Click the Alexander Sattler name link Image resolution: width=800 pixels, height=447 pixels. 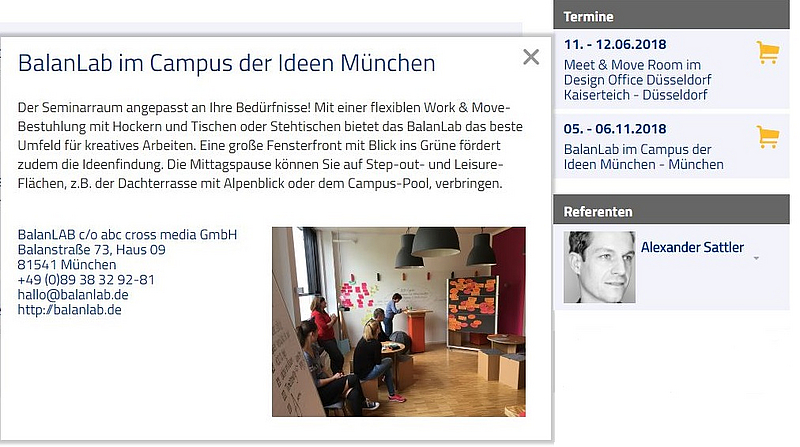(x=692, y=247)
